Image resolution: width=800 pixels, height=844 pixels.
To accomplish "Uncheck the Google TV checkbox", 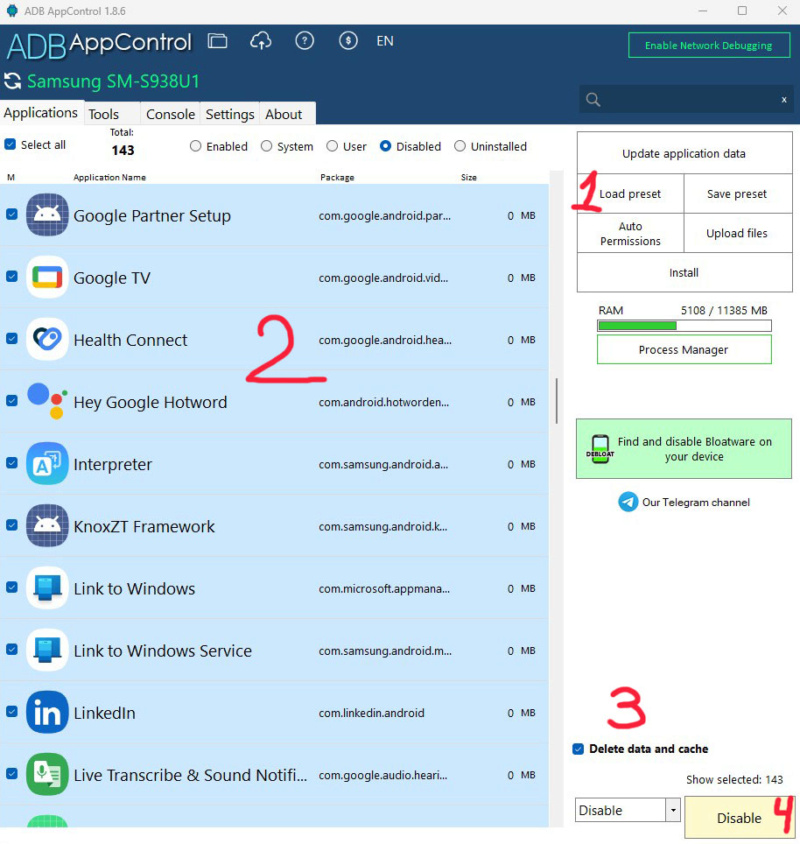I will click(11, 276).
